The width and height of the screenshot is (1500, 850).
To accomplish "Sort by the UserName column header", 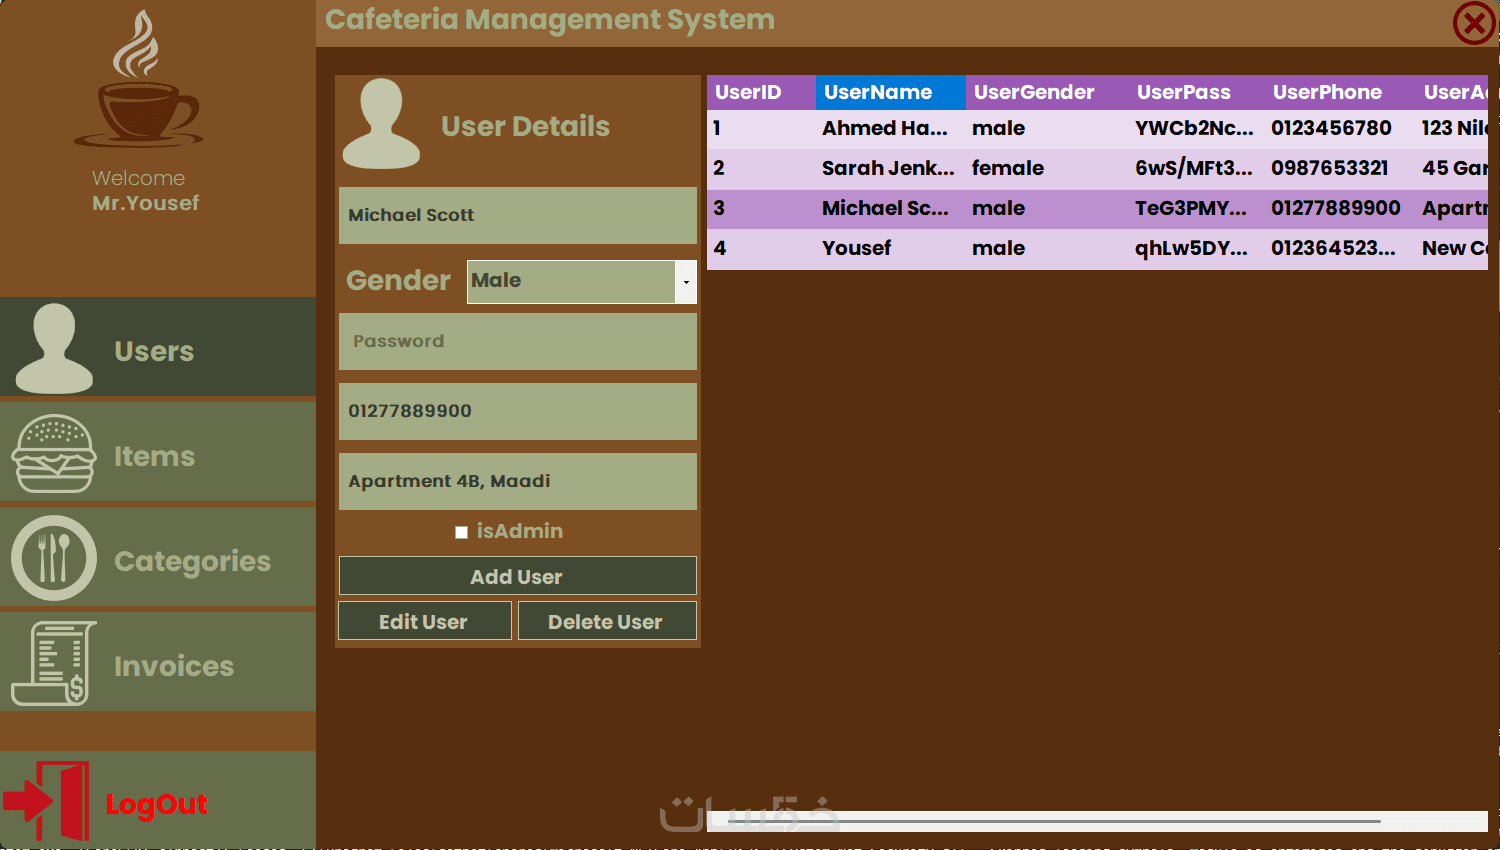I will click(x=891, y=92).
